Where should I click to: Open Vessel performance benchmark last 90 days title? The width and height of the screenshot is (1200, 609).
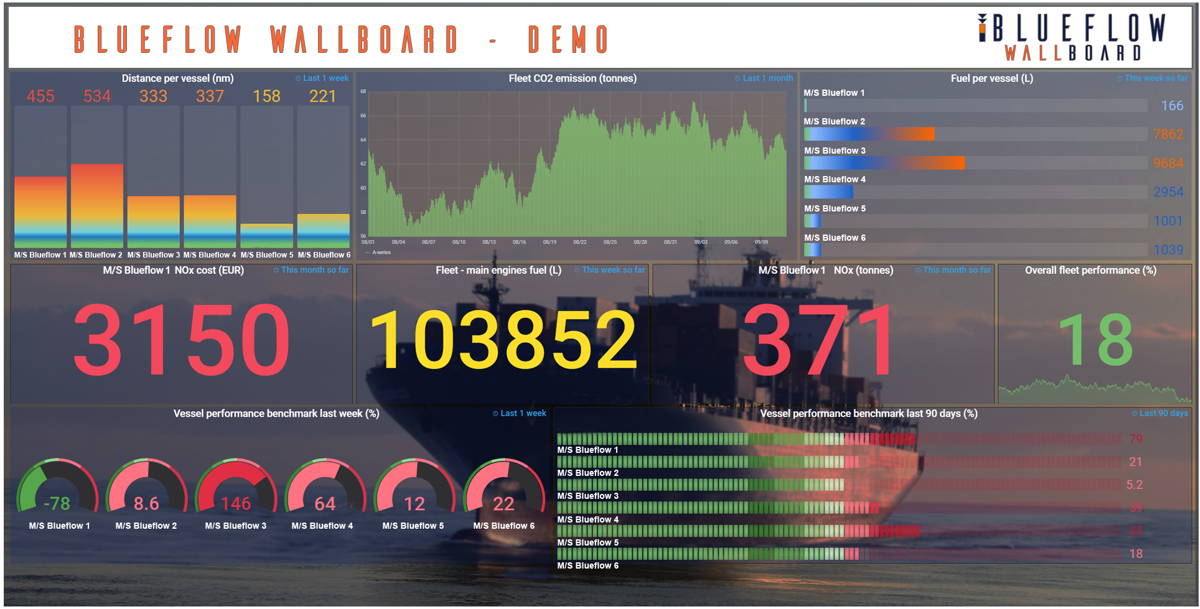[868, 413]
